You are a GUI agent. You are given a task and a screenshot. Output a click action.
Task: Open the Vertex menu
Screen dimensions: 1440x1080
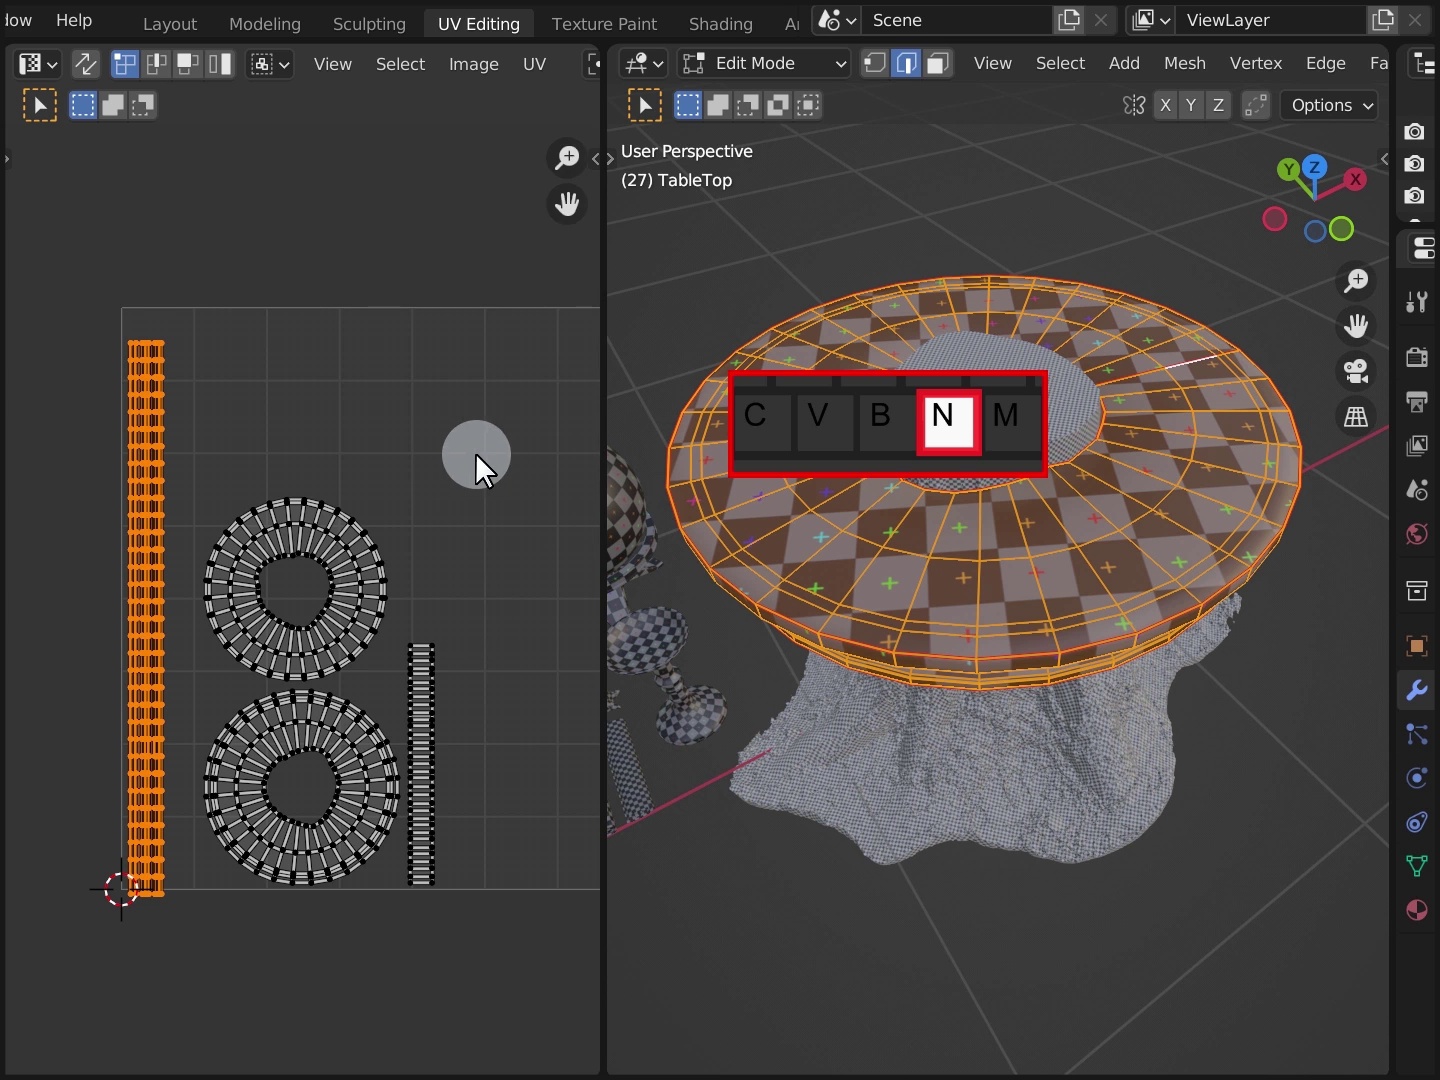coord(1256,64)
